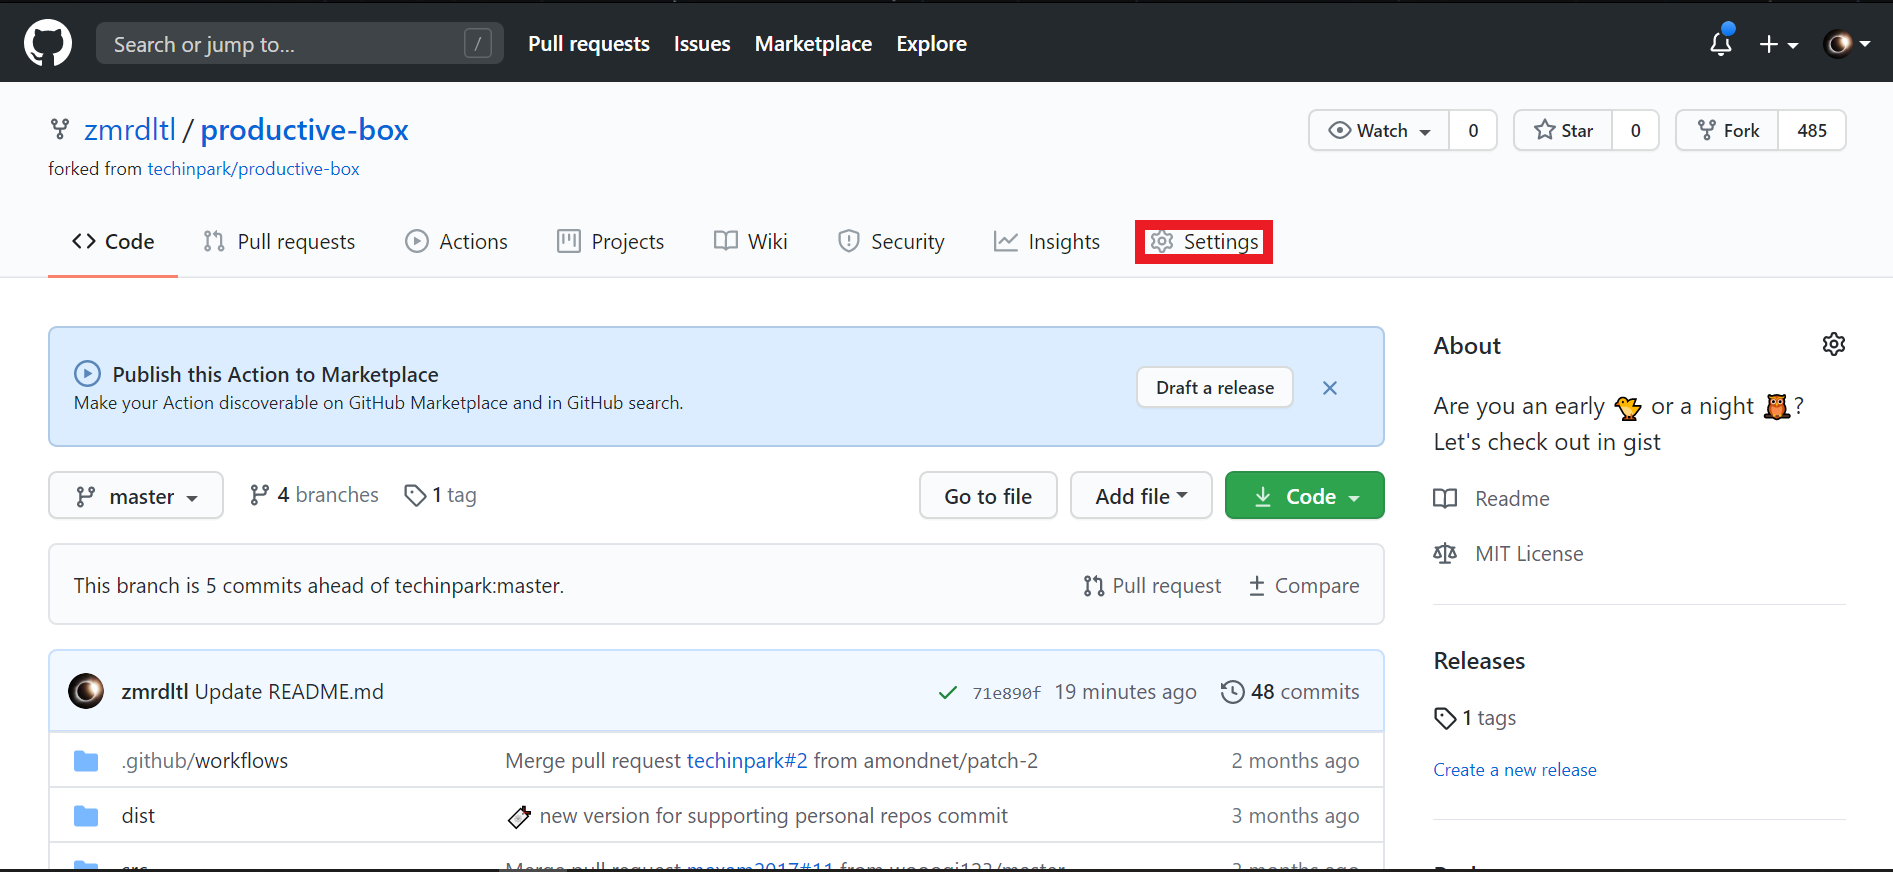Switch to the Security tab
The image size is (1893, 872).
pos(891,242)
